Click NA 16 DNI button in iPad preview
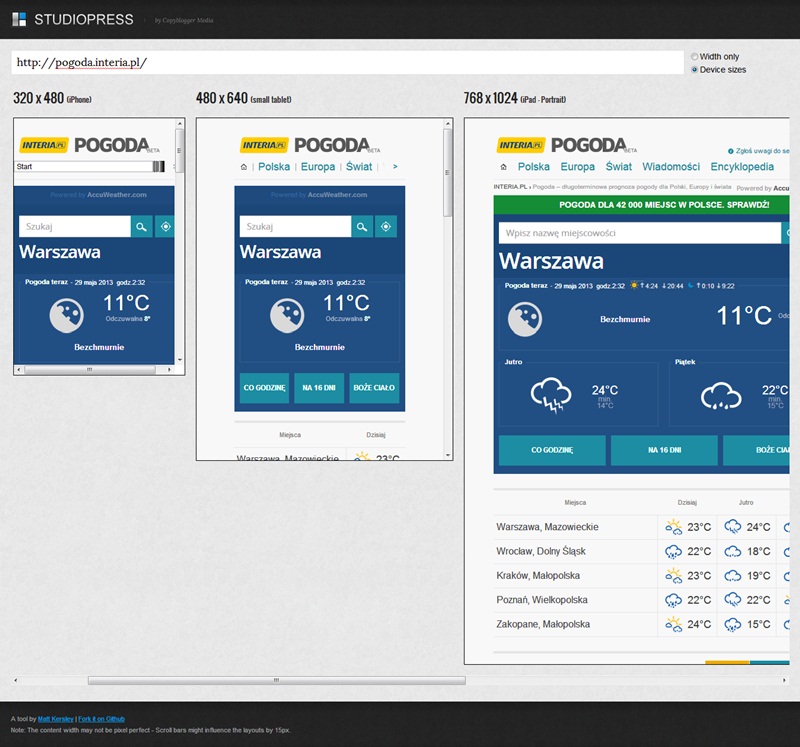Image resolution: width=800 pixels, height=747 pixels. click(x=664, y=450)
